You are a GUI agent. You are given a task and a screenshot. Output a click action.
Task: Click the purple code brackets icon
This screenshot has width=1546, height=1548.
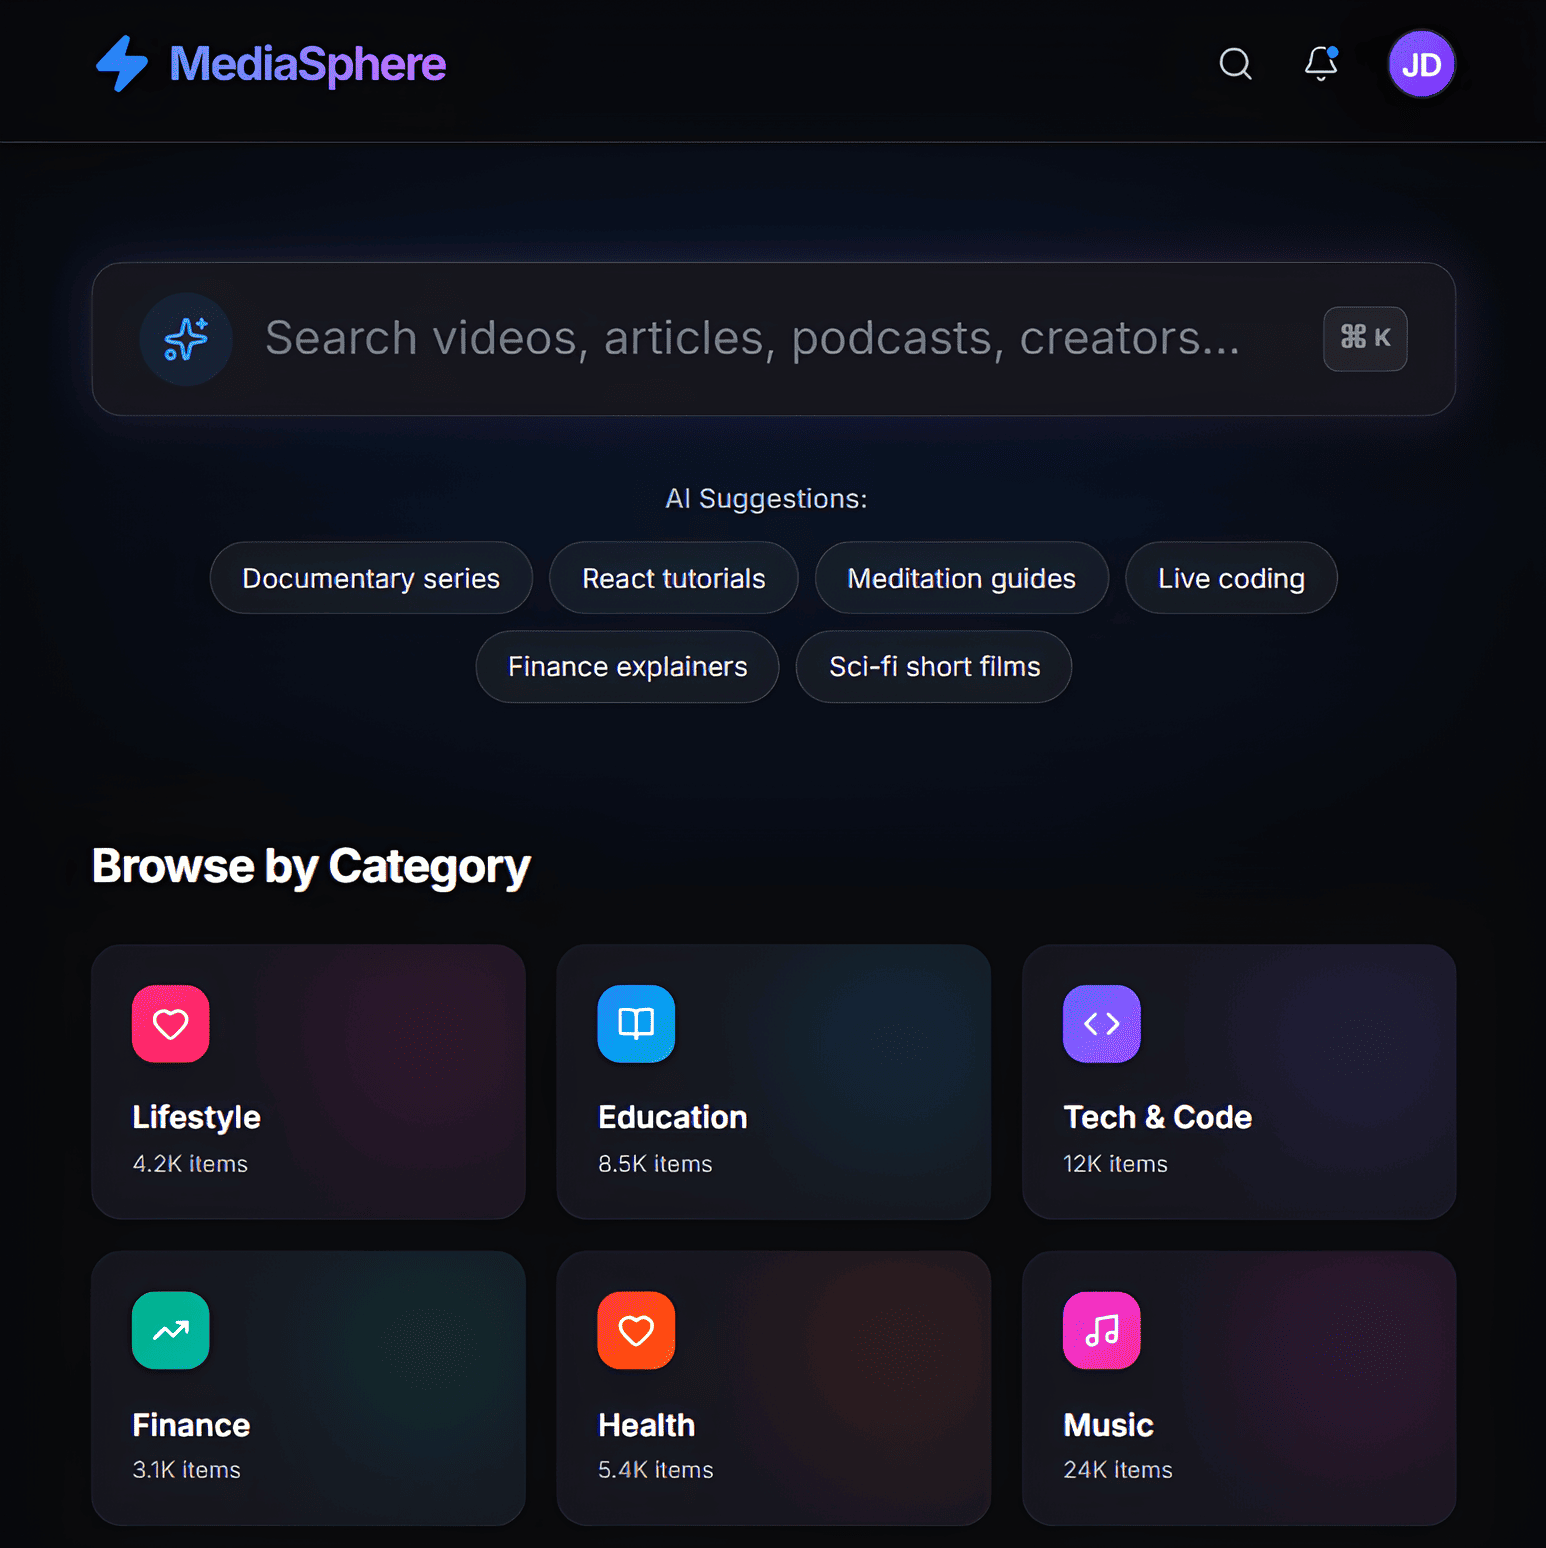click(1101, 1024)
